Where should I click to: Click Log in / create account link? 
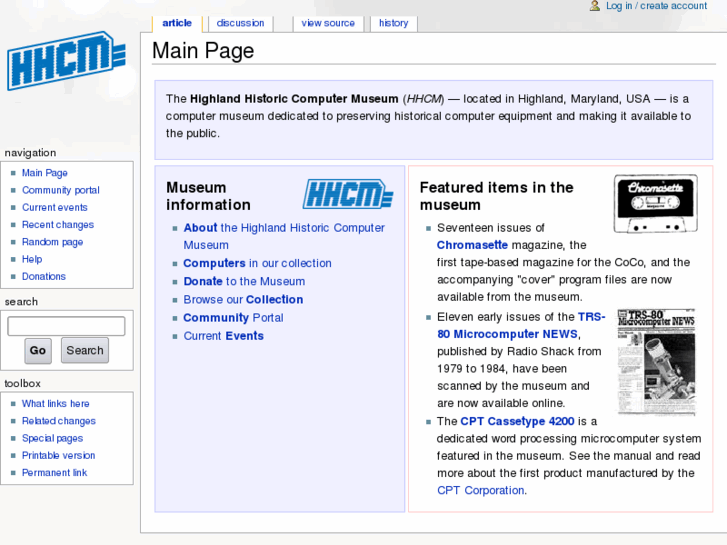pos(656,6)
